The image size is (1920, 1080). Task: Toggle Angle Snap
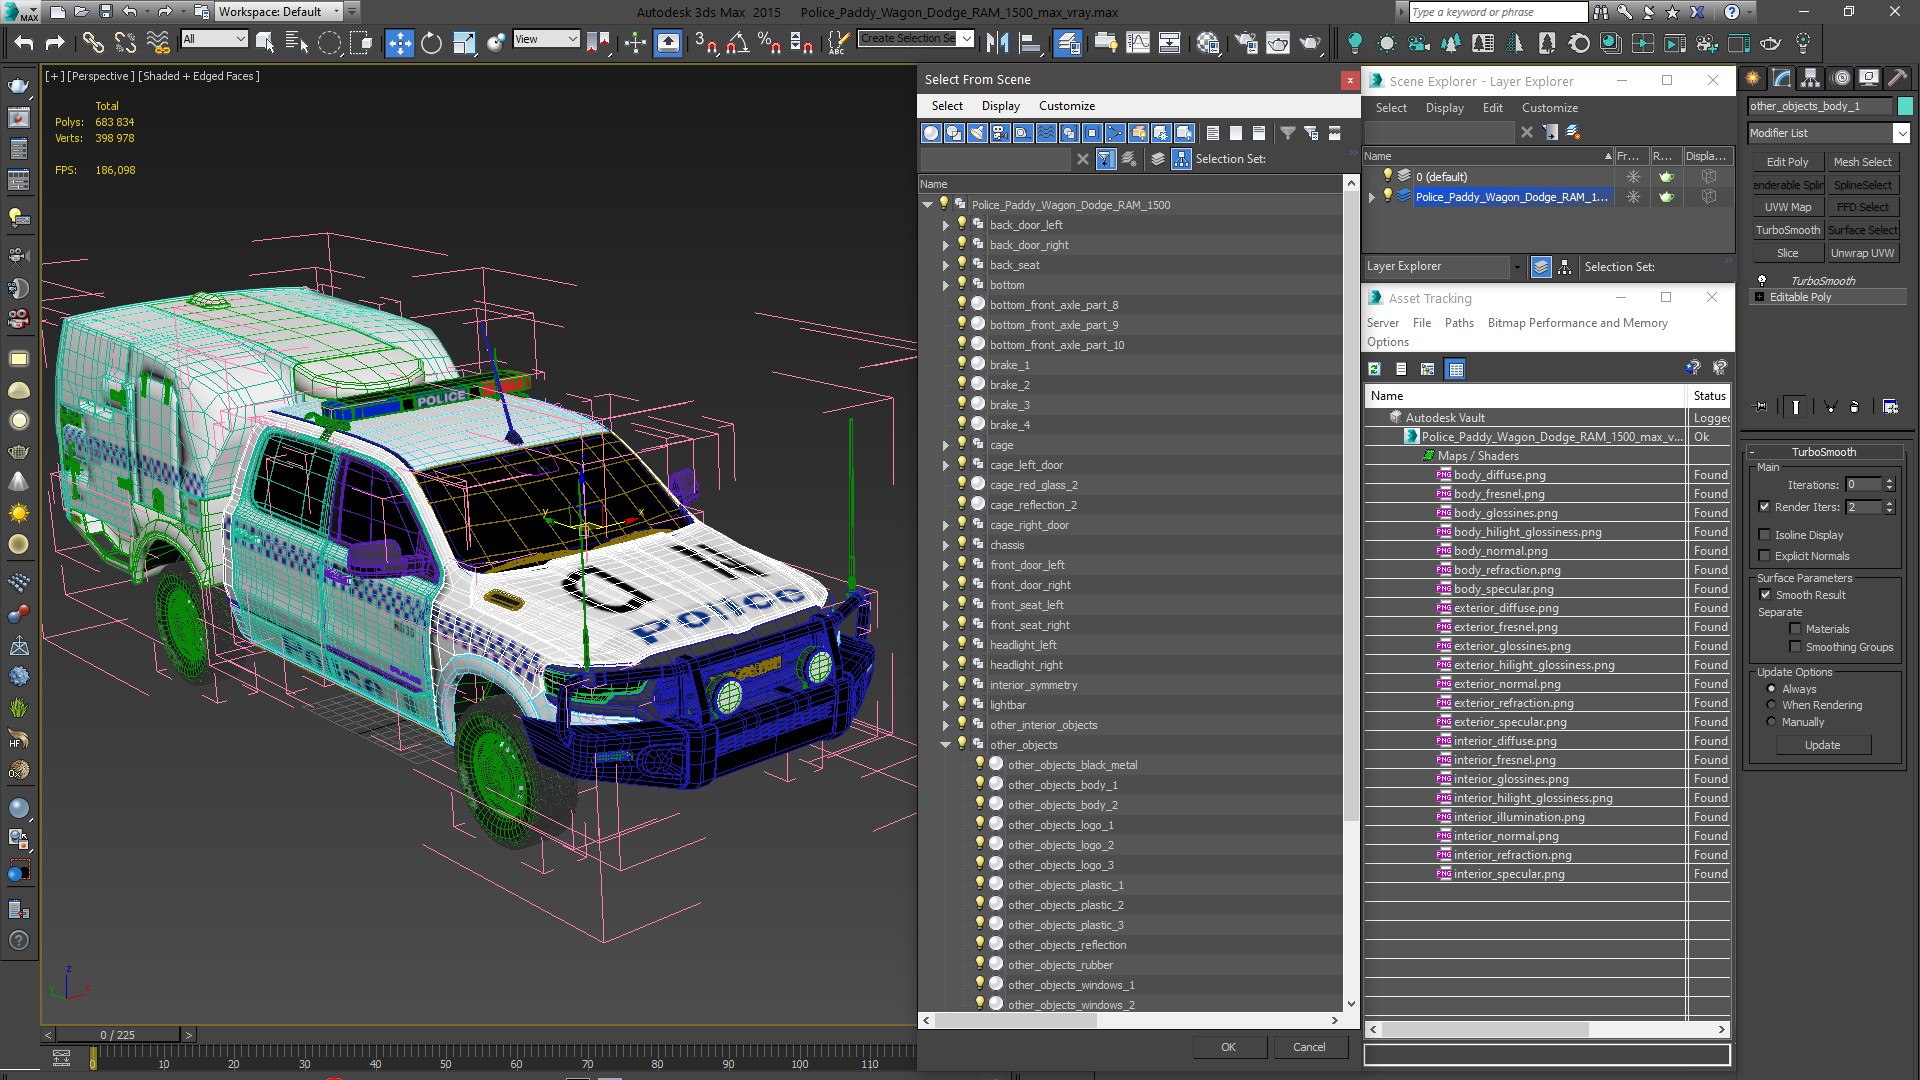click(737, 42)
